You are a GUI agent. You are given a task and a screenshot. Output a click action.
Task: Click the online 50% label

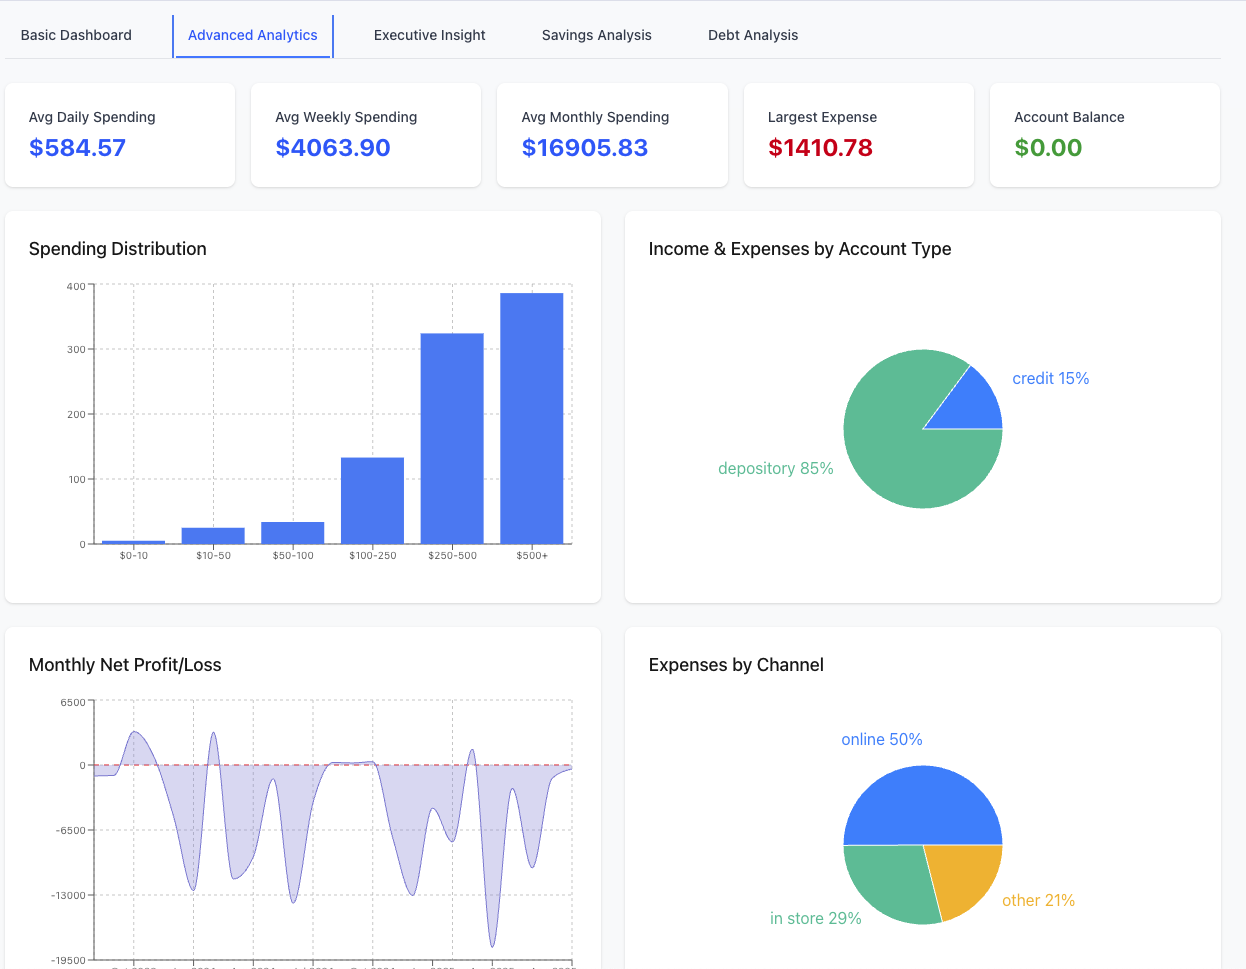pyautogui.click(x=880, y=739)
